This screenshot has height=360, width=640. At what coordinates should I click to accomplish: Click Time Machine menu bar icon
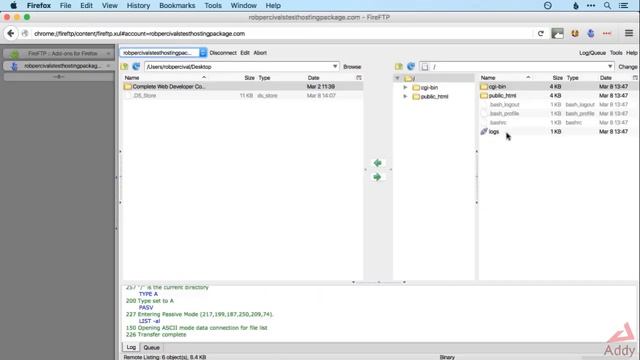click(x=548, y=6)
